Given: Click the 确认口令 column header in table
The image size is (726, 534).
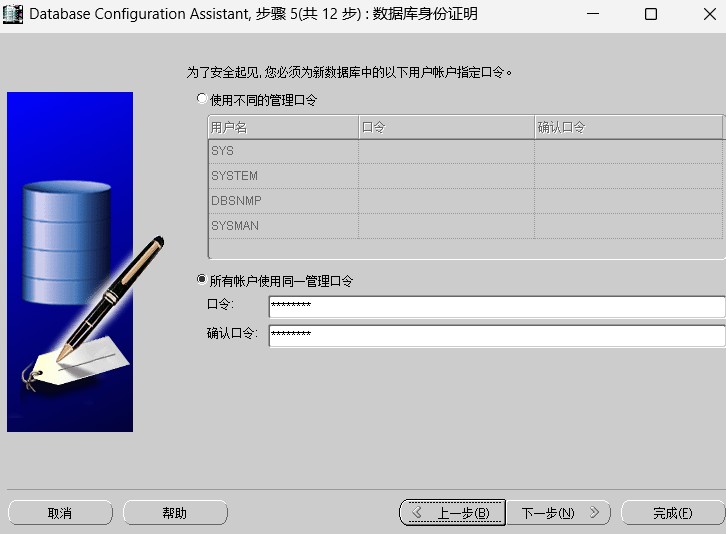Looking at the screenshot, I should (628, 127).
